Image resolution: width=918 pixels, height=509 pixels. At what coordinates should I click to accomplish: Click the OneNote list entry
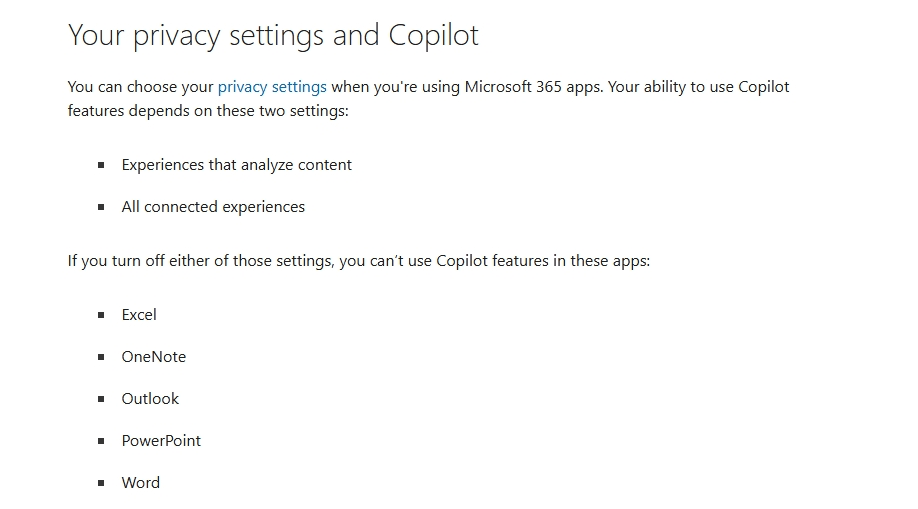pyautogui.click(x=153, y=357)
